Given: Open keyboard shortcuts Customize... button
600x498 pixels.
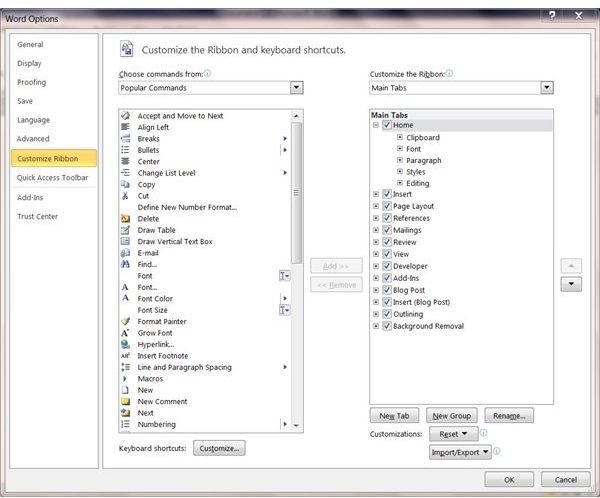Looking at the screenshot, I should click(219, 448).
